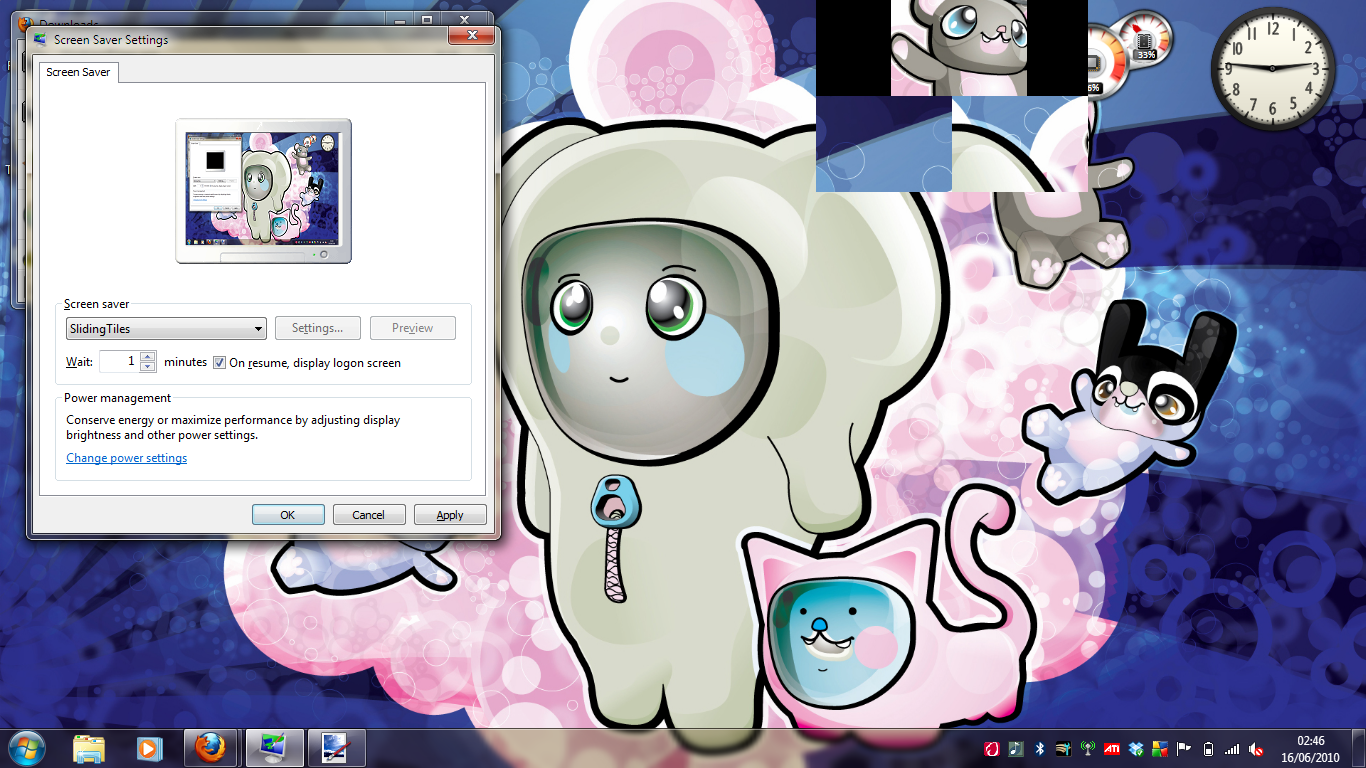Click the muted speaker volume icon

coord(1256,748)
